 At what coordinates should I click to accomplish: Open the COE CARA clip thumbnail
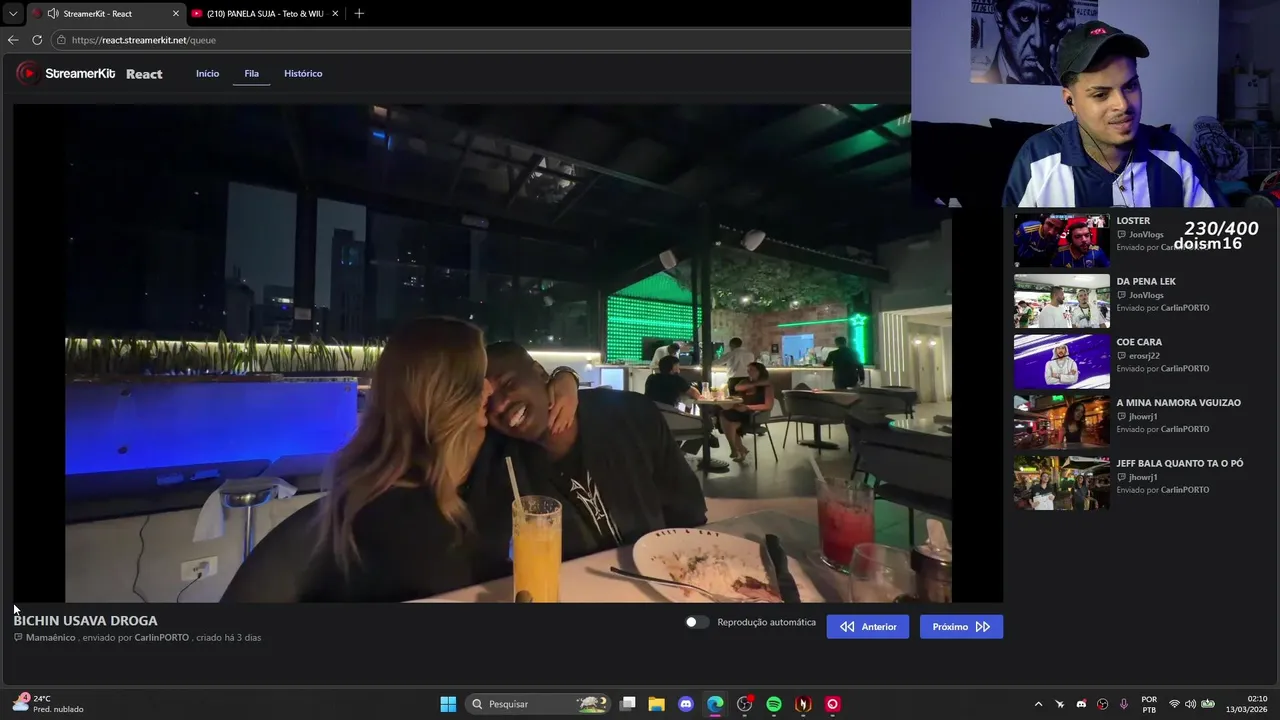[1062, 361]
